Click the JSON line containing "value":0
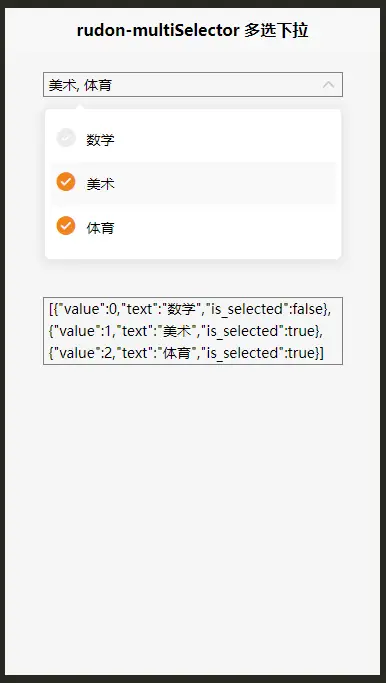386x683 pixels. (x=190, y=309)
